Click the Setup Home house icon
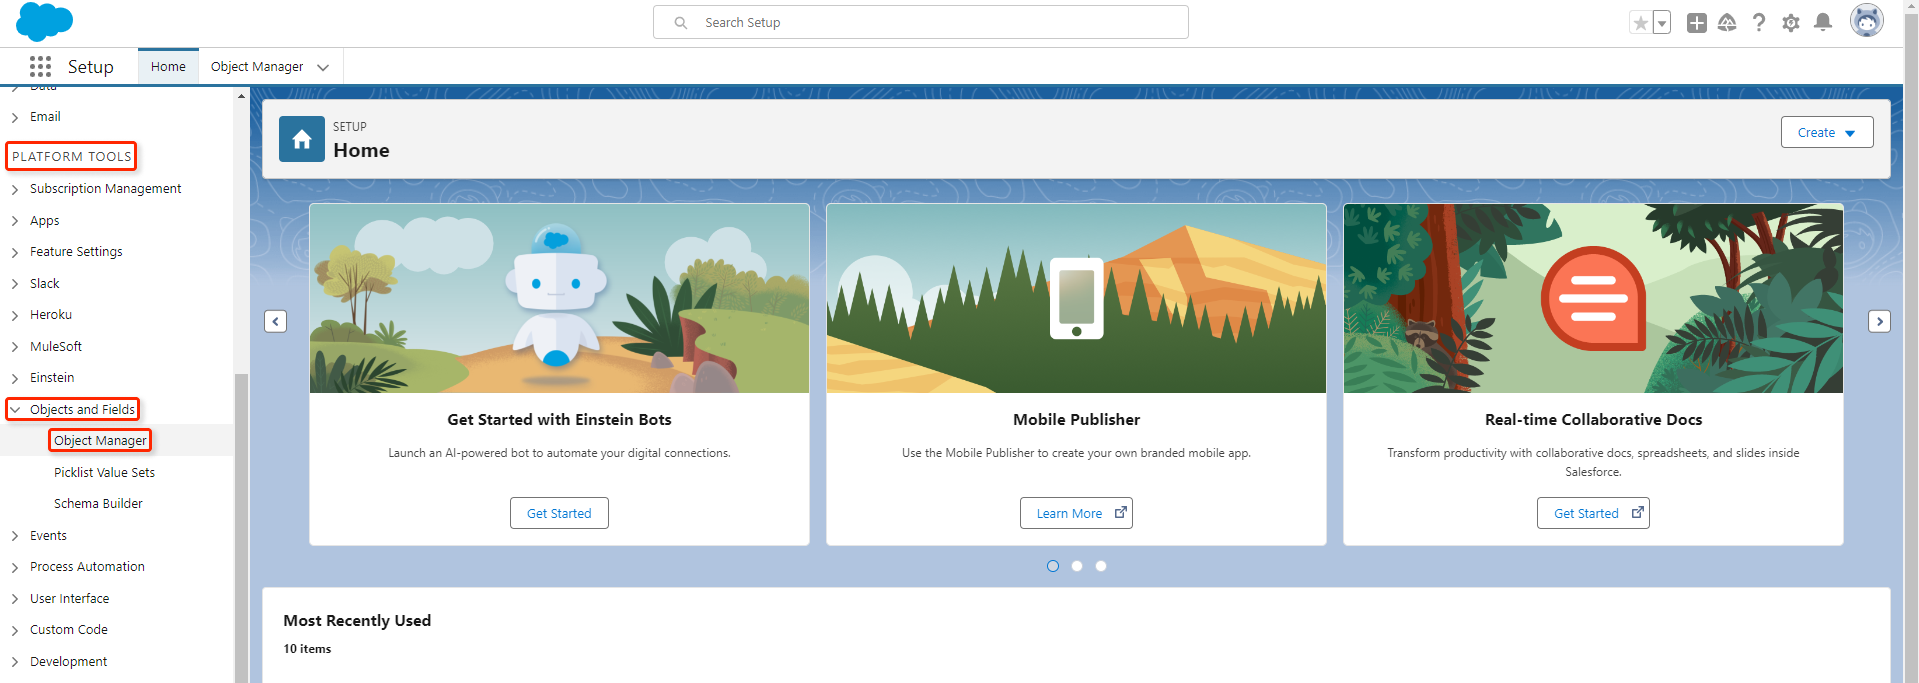 click(x=302, y=139)
